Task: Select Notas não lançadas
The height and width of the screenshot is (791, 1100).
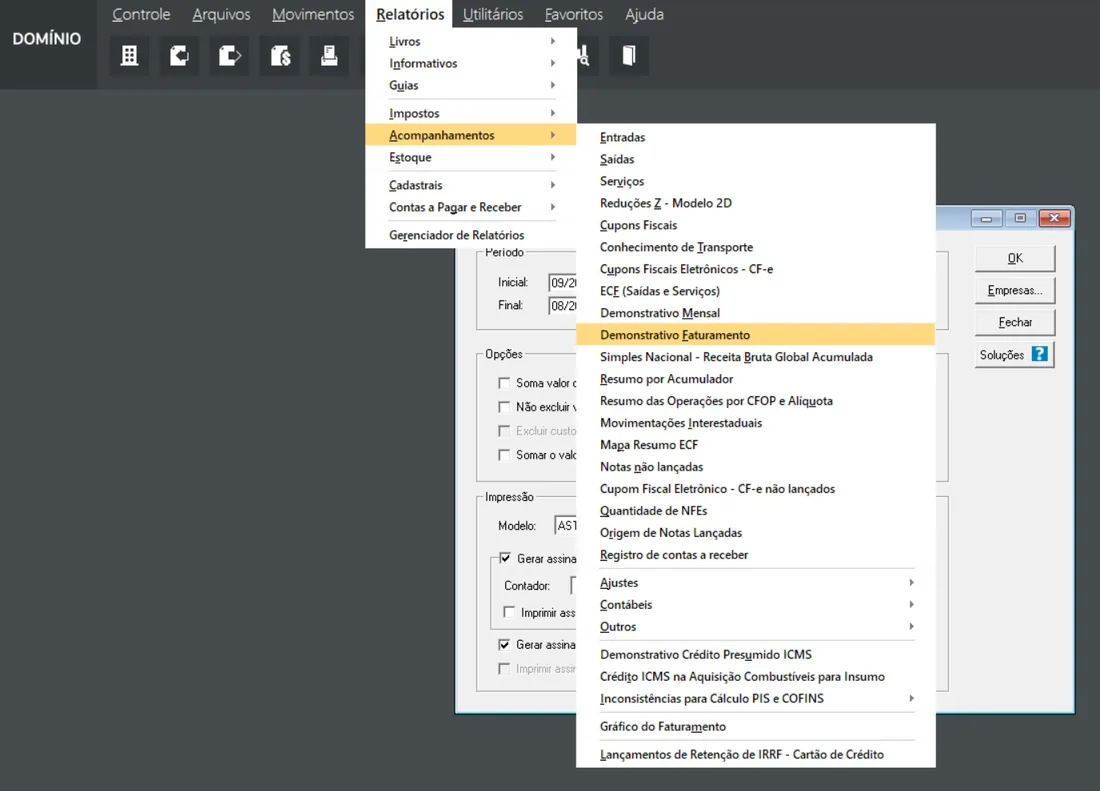Action: click(x=756, y=467)
